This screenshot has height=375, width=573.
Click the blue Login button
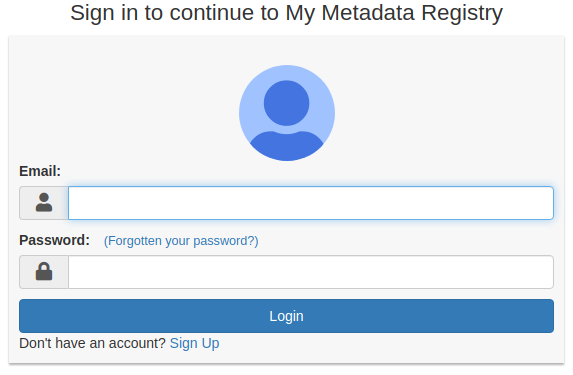[286, 316]
